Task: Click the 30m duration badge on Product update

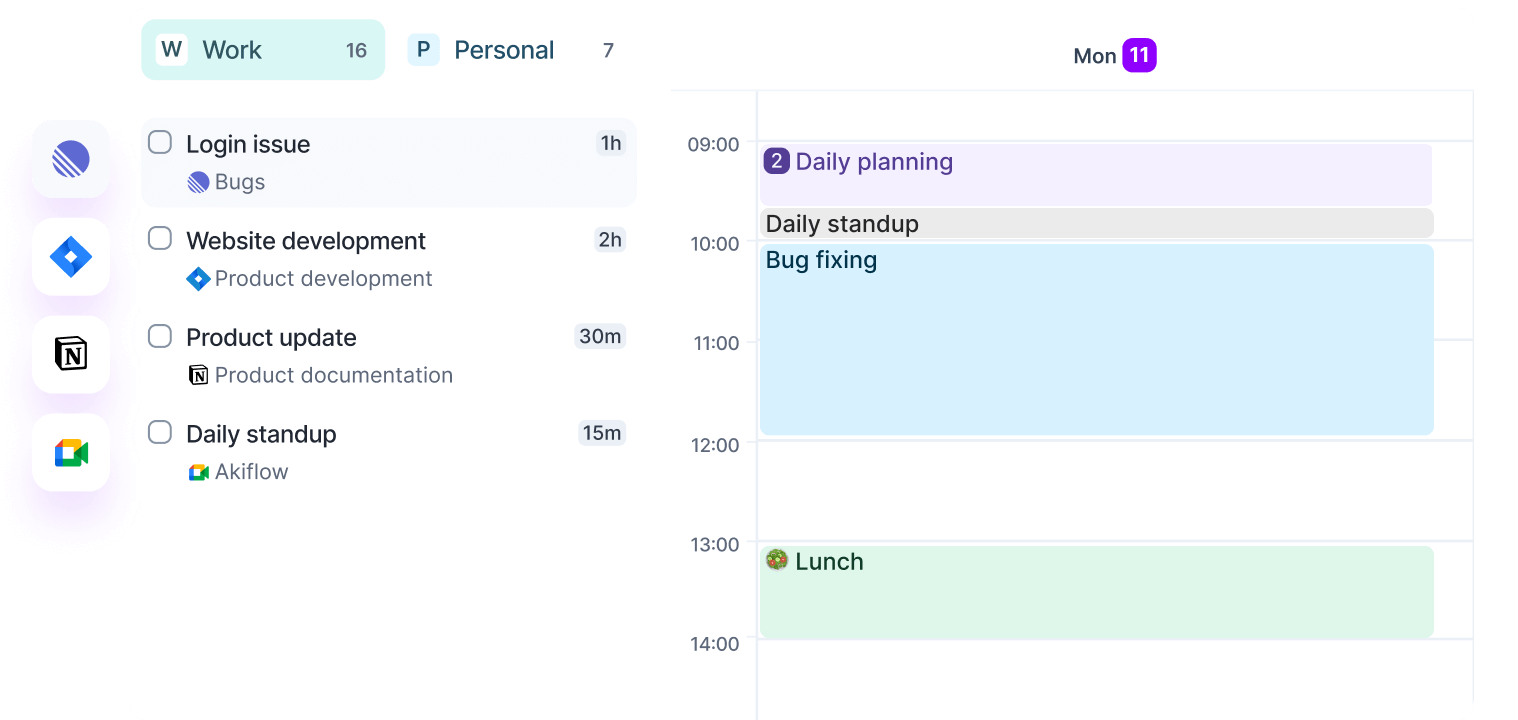Action: pyautogui.click(x=600, y=336)
